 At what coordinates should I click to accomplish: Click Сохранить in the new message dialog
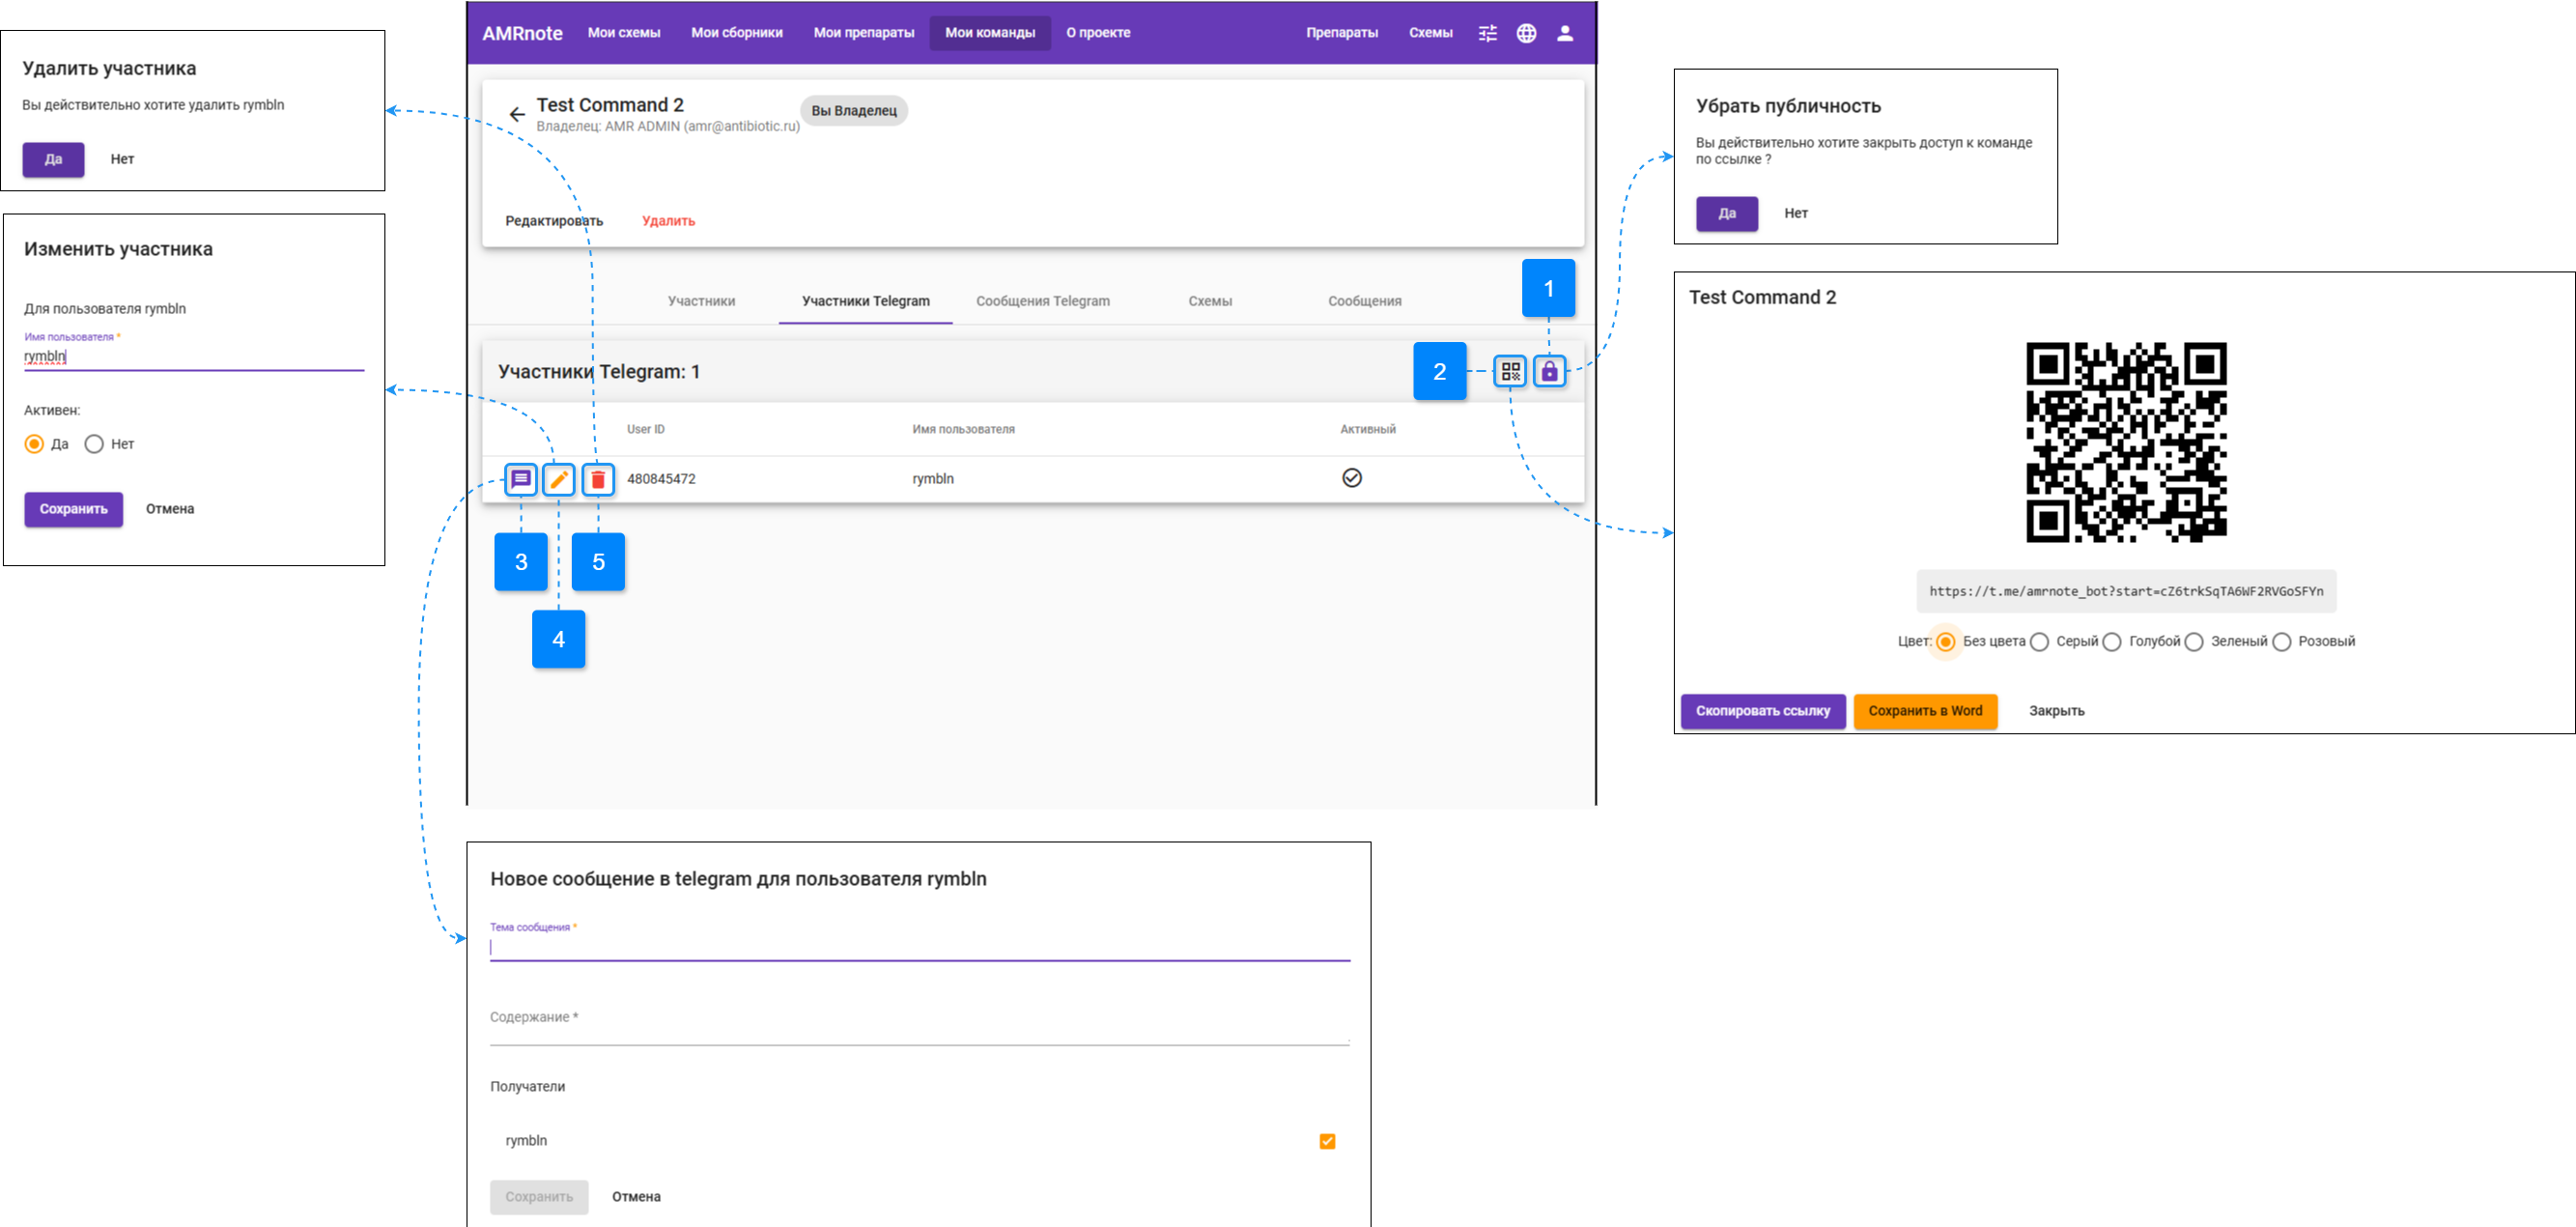click(x=538, y=1197)
